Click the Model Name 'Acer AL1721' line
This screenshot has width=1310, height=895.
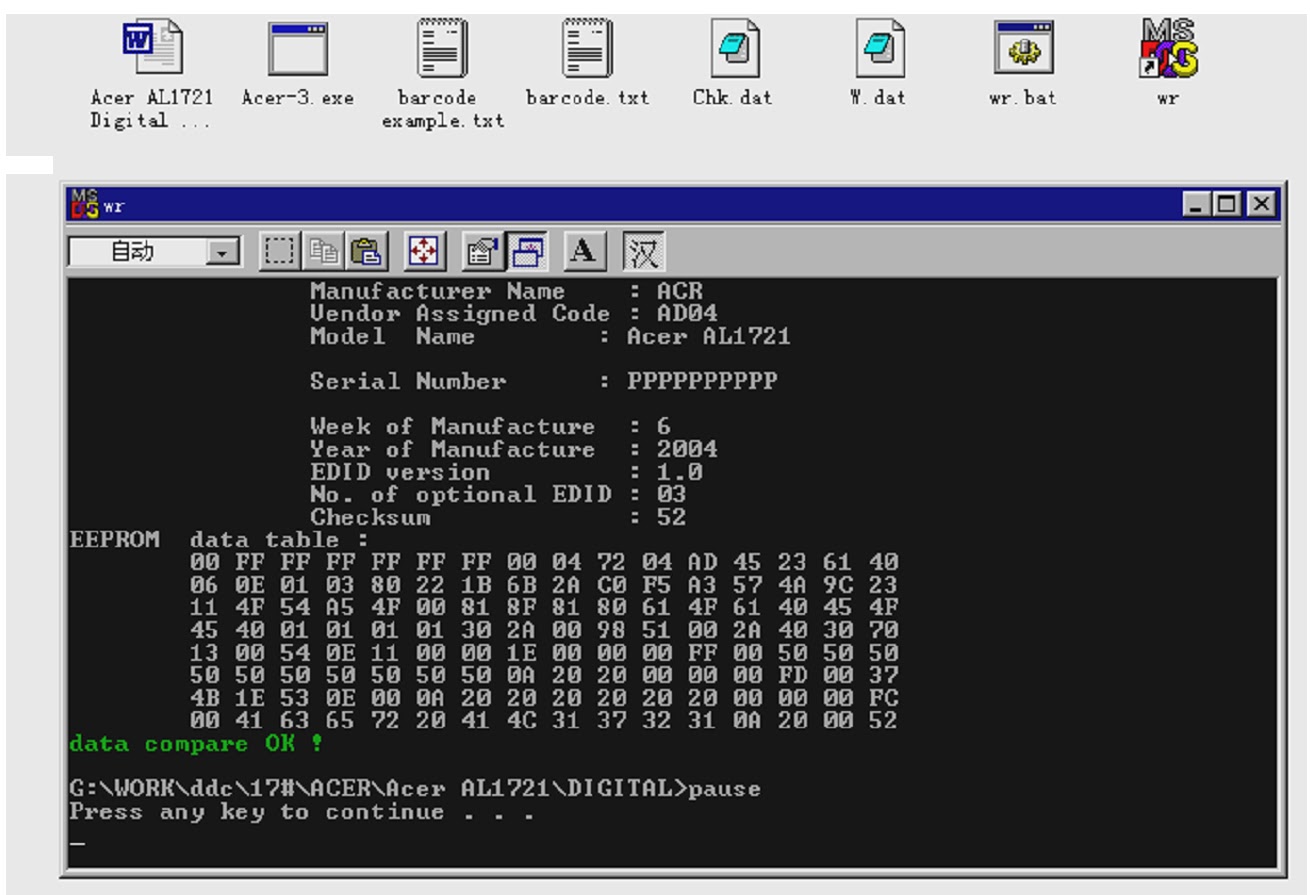pos(550,337)
